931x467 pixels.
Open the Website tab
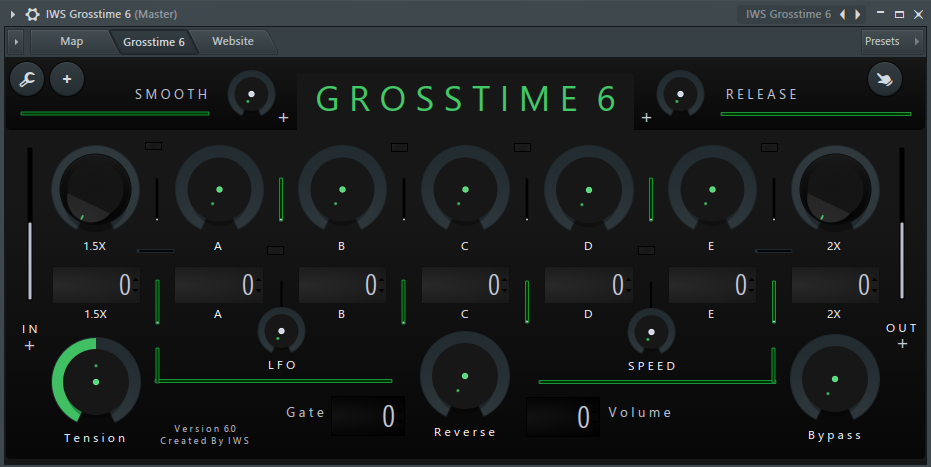[x=233, y=42]
